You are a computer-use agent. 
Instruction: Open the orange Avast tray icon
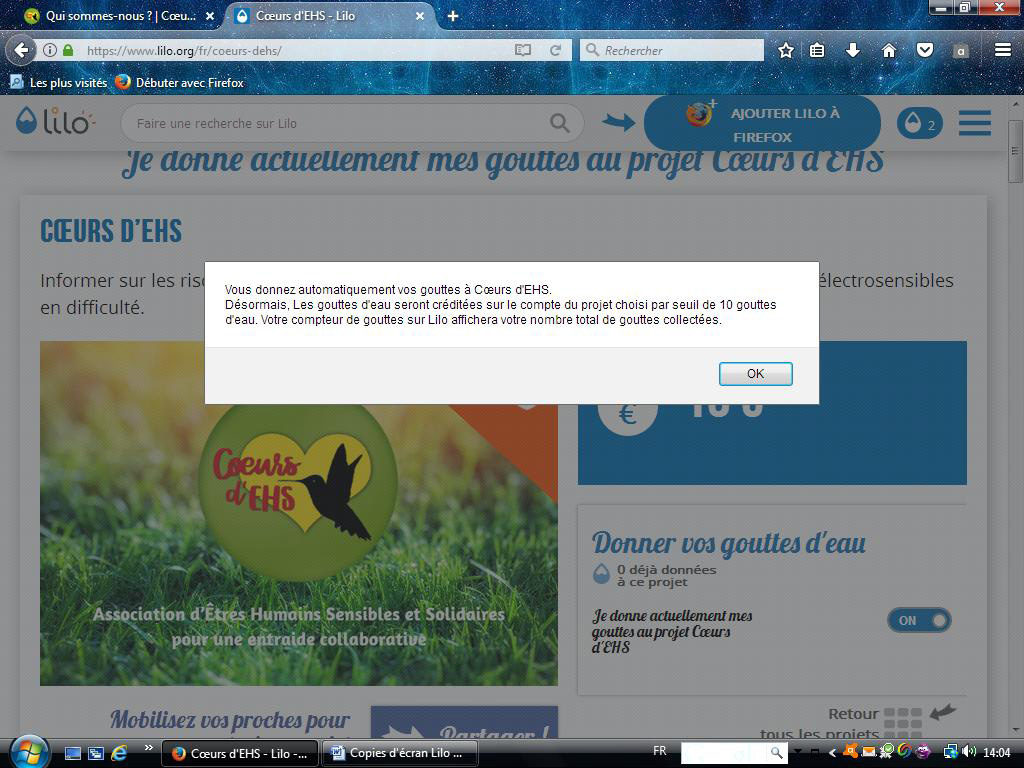pyautogui.click(x=851, y=750)
